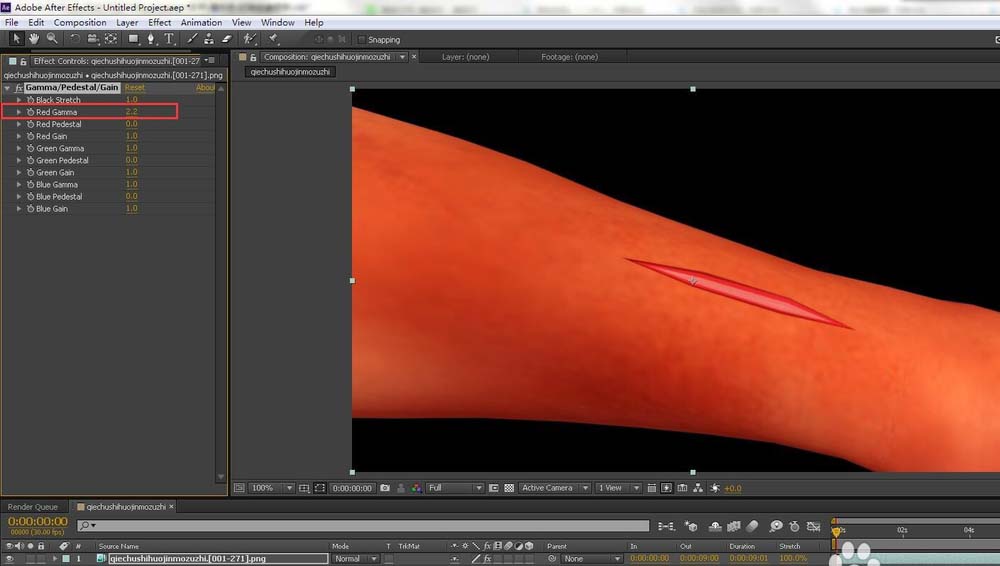This screenshot has height=566, width=1000.
Task: Open the show channel RGB icon
Action: pyautogui.click(x=416, y=488)
